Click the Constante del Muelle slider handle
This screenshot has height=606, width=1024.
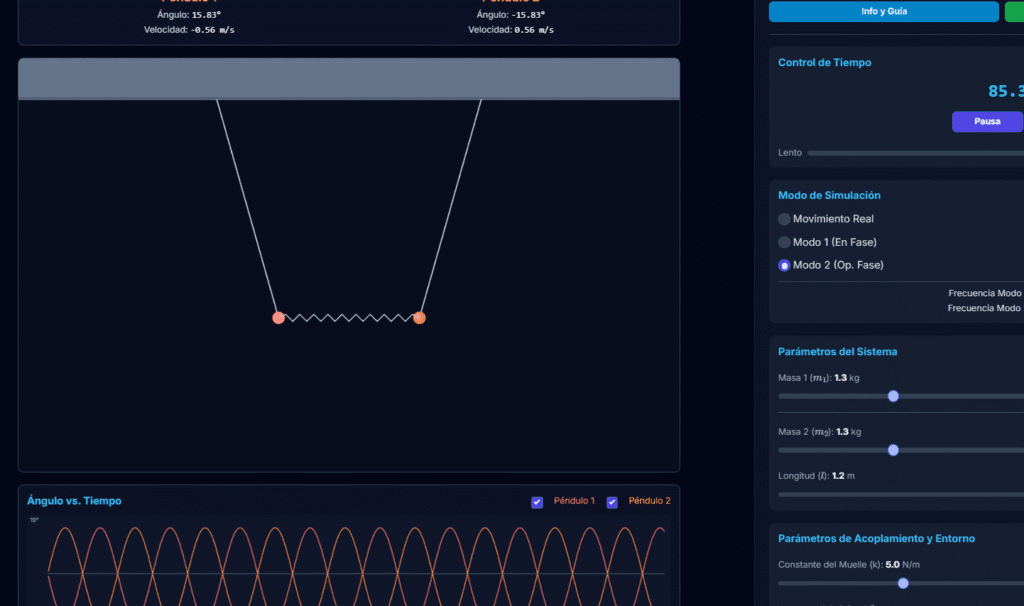(x=903, y=583)
